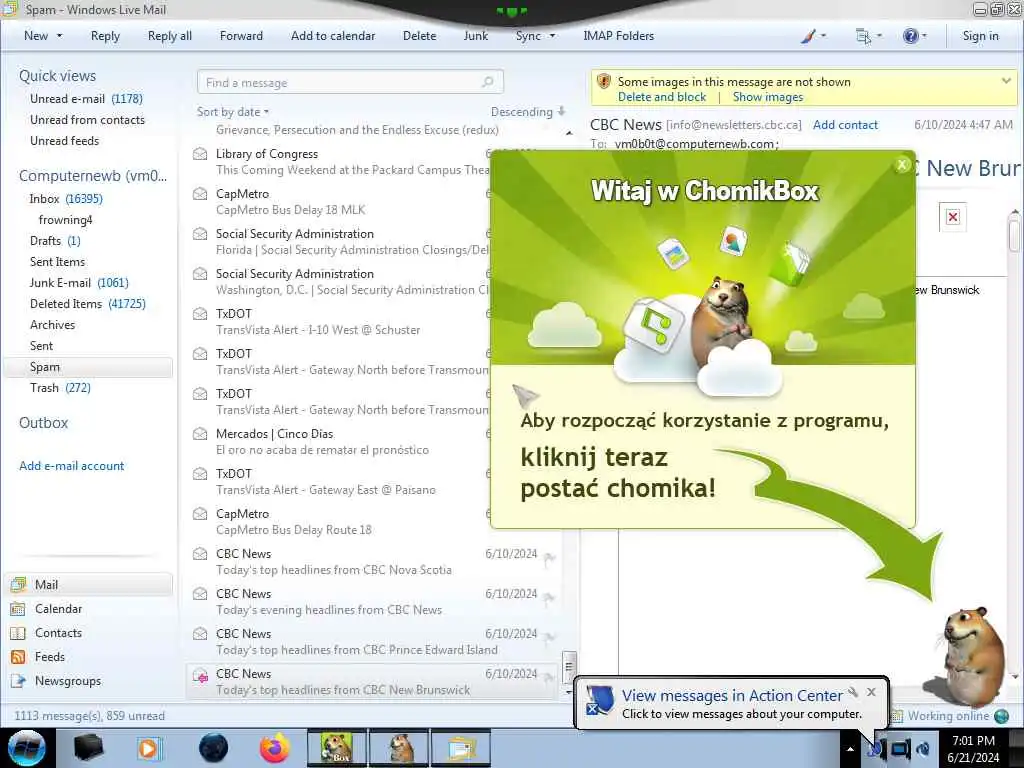Open the Windows Live Mail taskbar button
The image size is (1024, 768).
(461, 748)
